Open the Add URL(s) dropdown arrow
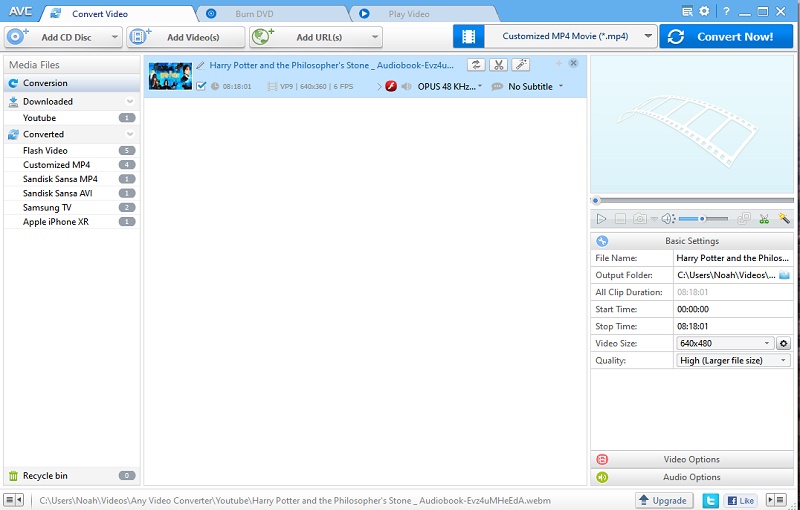Screen dimensions: 800x510 375,37
